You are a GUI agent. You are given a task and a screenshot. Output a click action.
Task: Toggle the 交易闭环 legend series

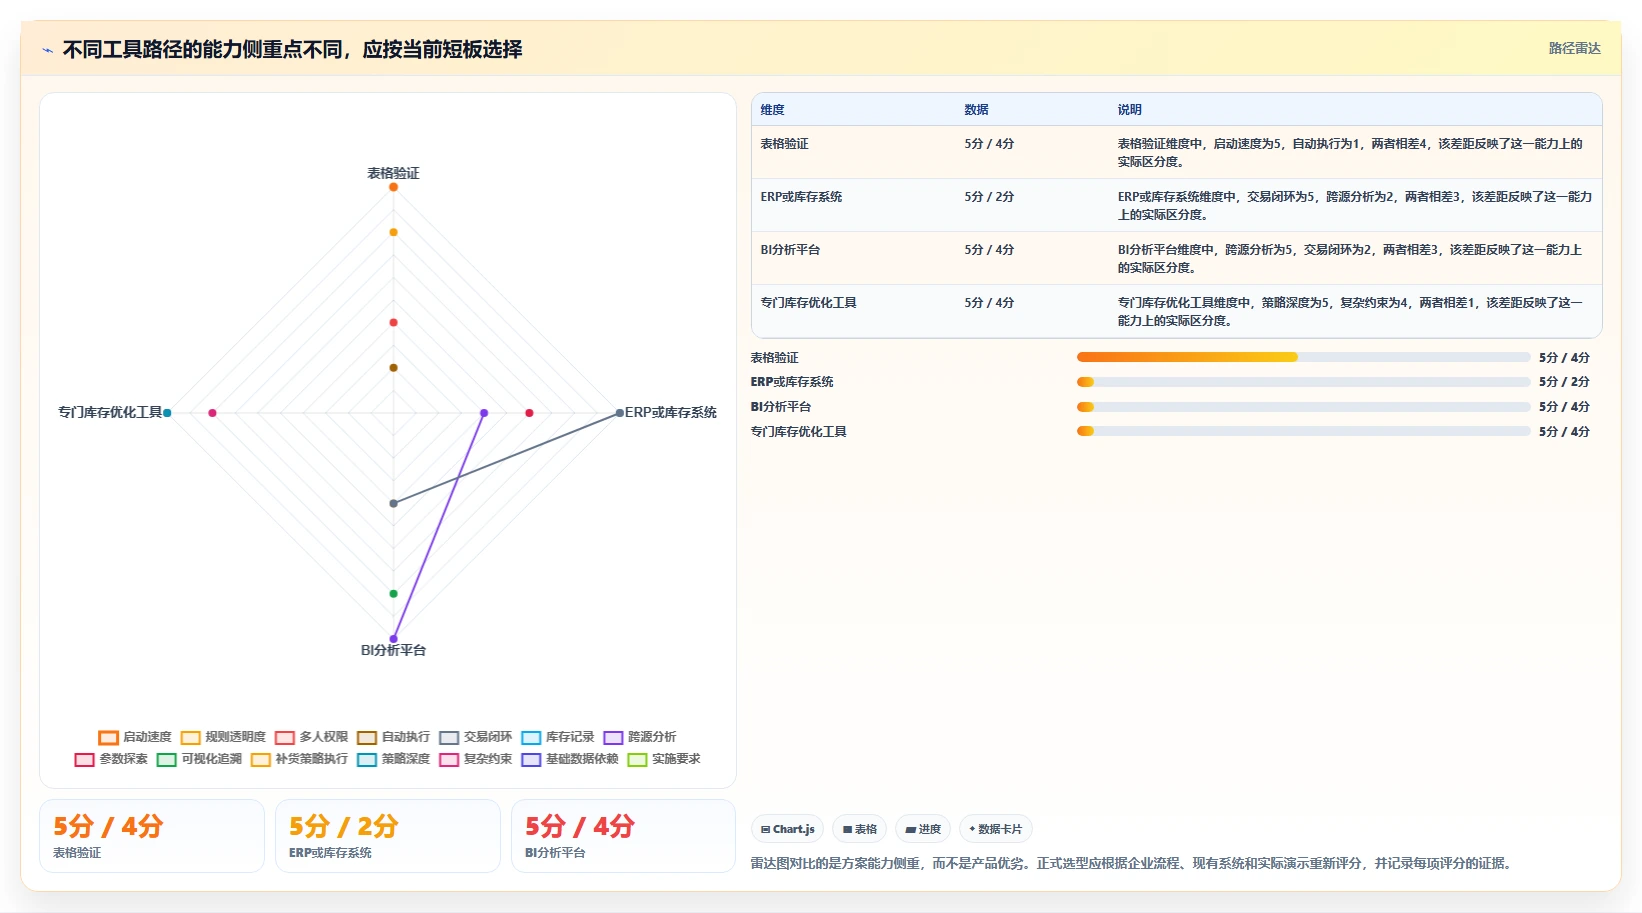click(475, 737)
